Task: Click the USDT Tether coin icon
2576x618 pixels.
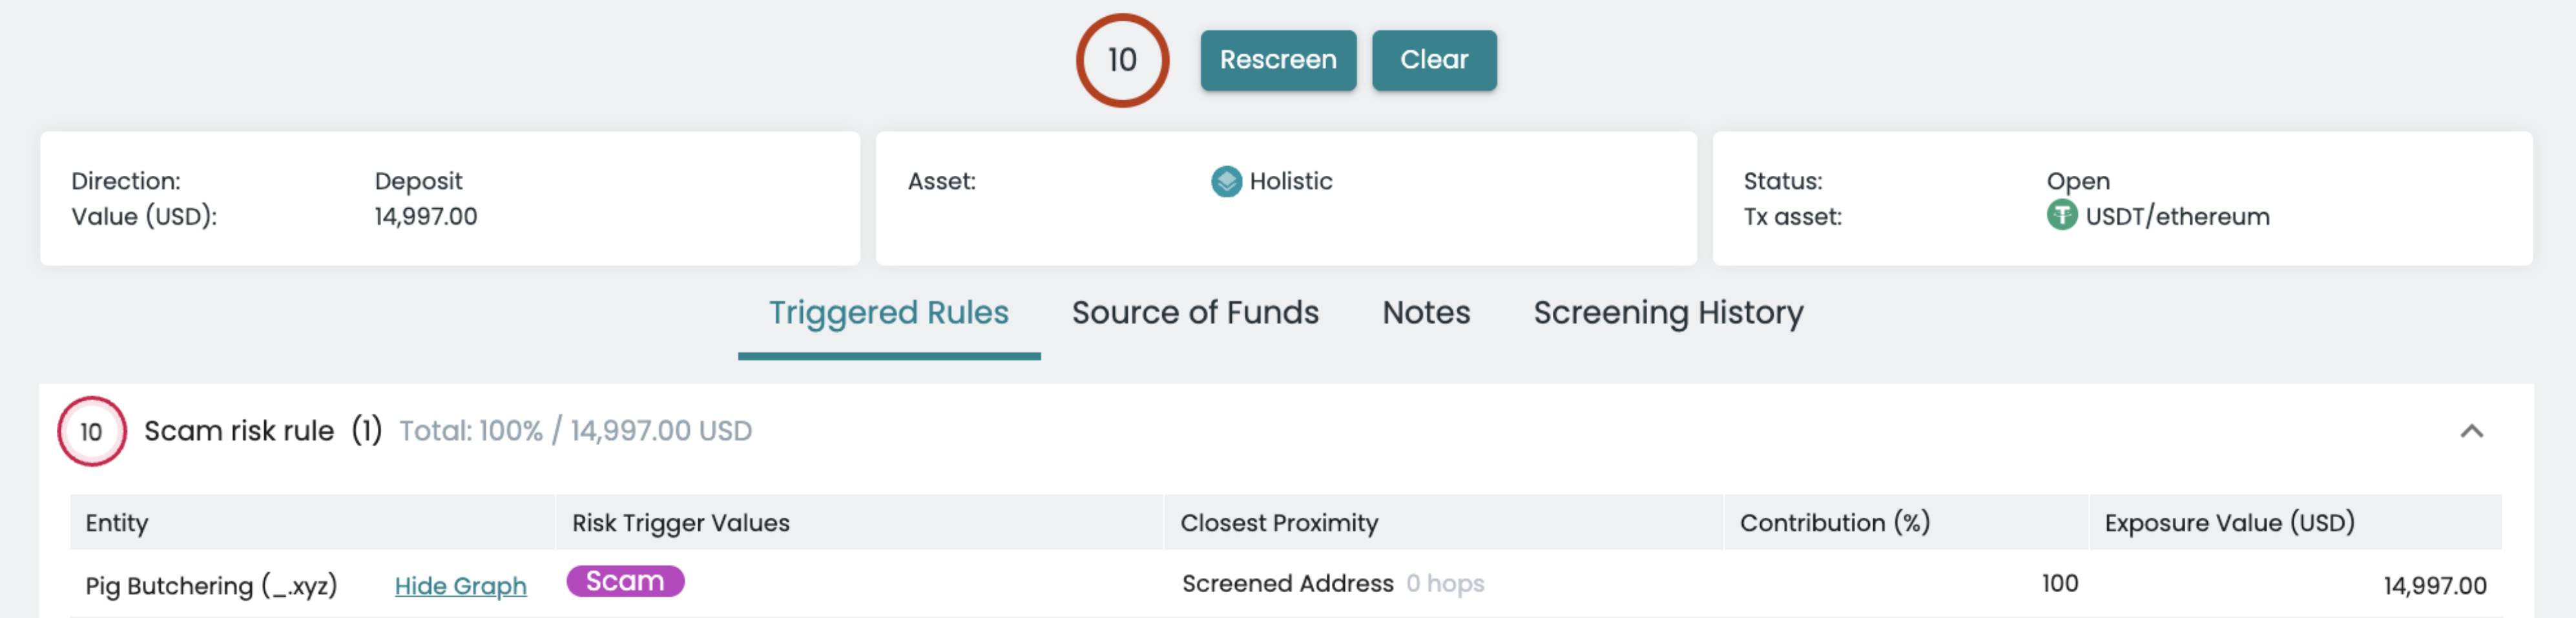Action: 2061,215
